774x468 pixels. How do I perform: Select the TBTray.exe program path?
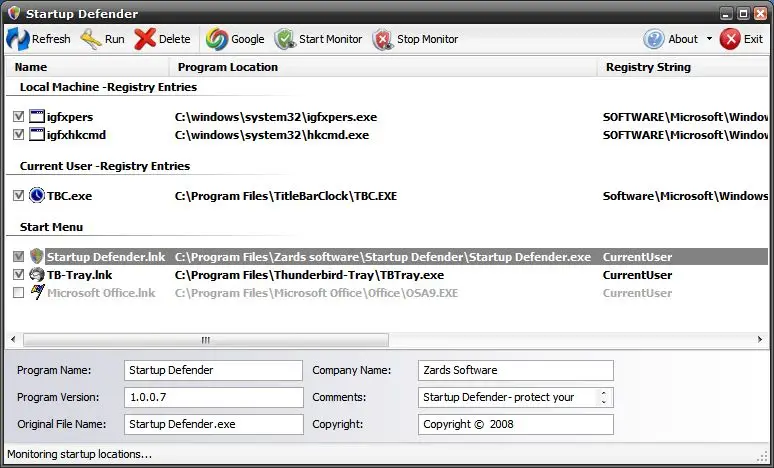310,275
